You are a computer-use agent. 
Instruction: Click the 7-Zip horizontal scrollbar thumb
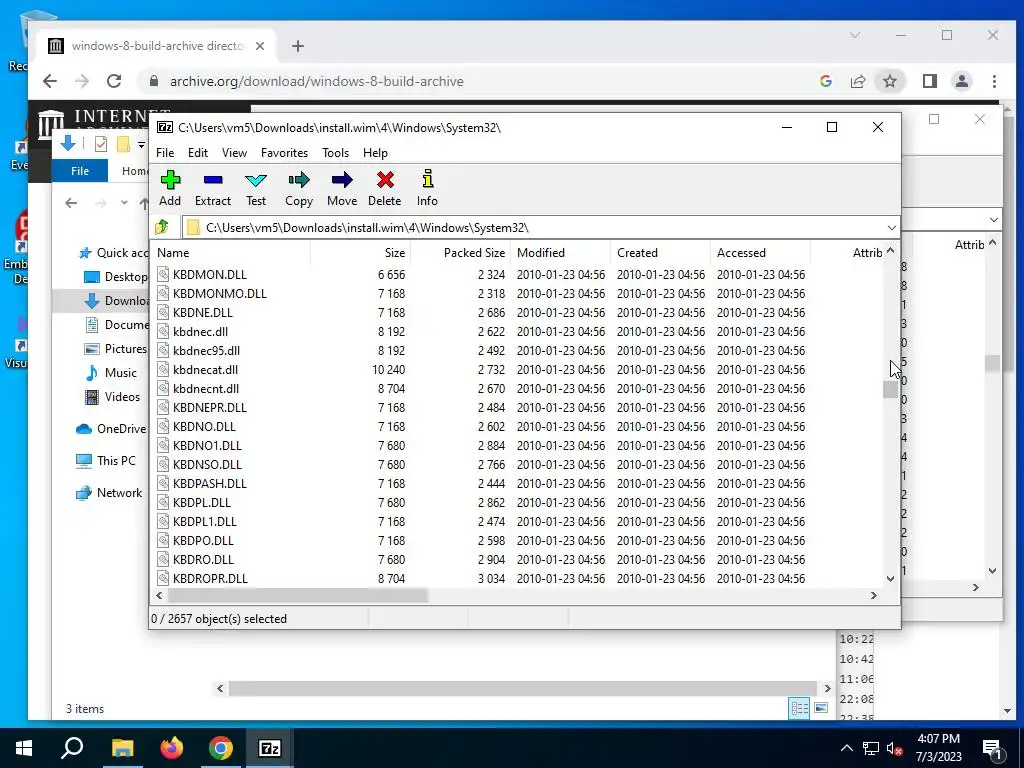[x=298, y=596]
